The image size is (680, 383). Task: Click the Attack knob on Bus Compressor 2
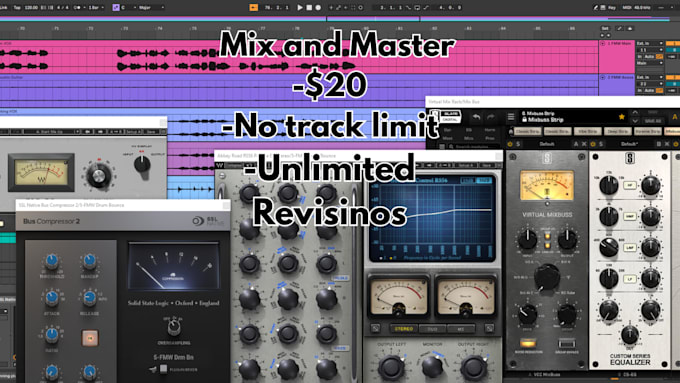[52, 298]
